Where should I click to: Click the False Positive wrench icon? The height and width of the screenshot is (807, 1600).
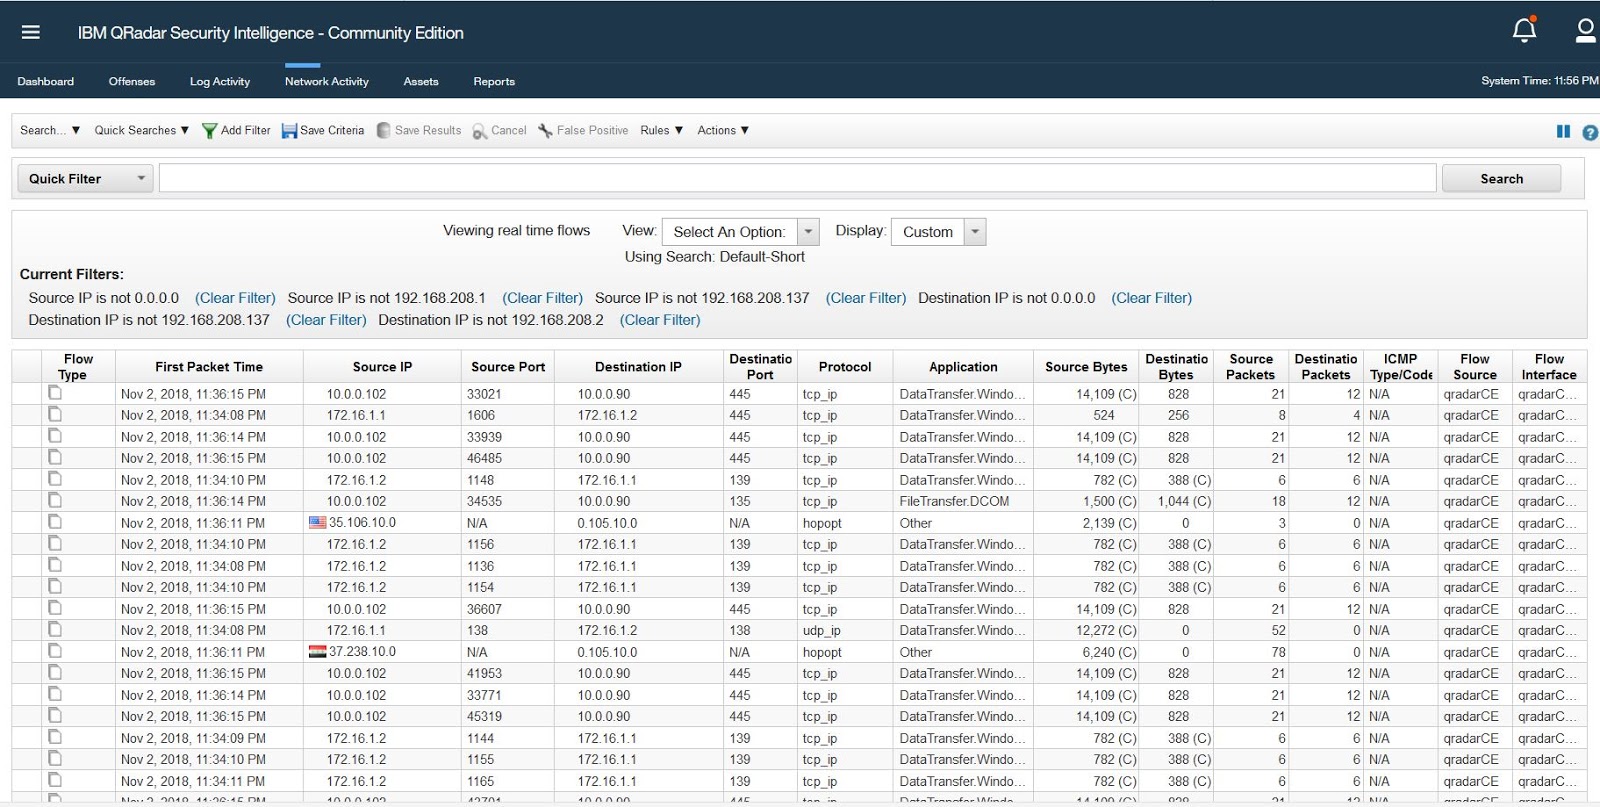545,131
